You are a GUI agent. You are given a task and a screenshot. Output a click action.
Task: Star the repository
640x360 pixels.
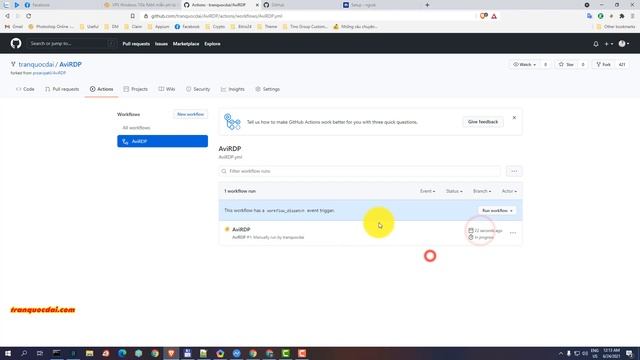[566, 64]
